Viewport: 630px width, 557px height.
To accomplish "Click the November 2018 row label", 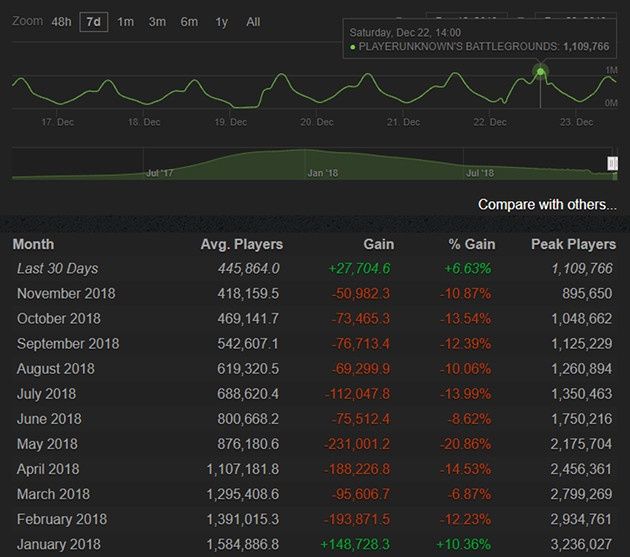I will pyautogui.click(x=66, y=294).
